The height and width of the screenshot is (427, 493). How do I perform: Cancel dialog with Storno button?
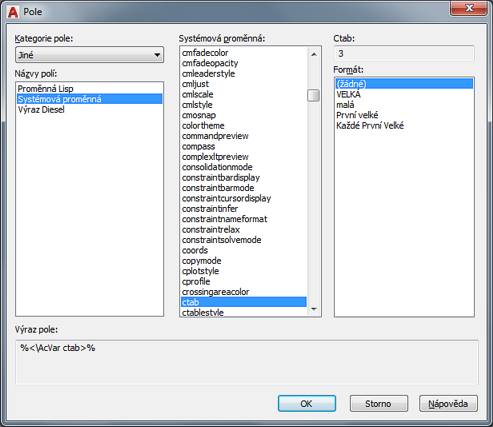tap(378, 404)
